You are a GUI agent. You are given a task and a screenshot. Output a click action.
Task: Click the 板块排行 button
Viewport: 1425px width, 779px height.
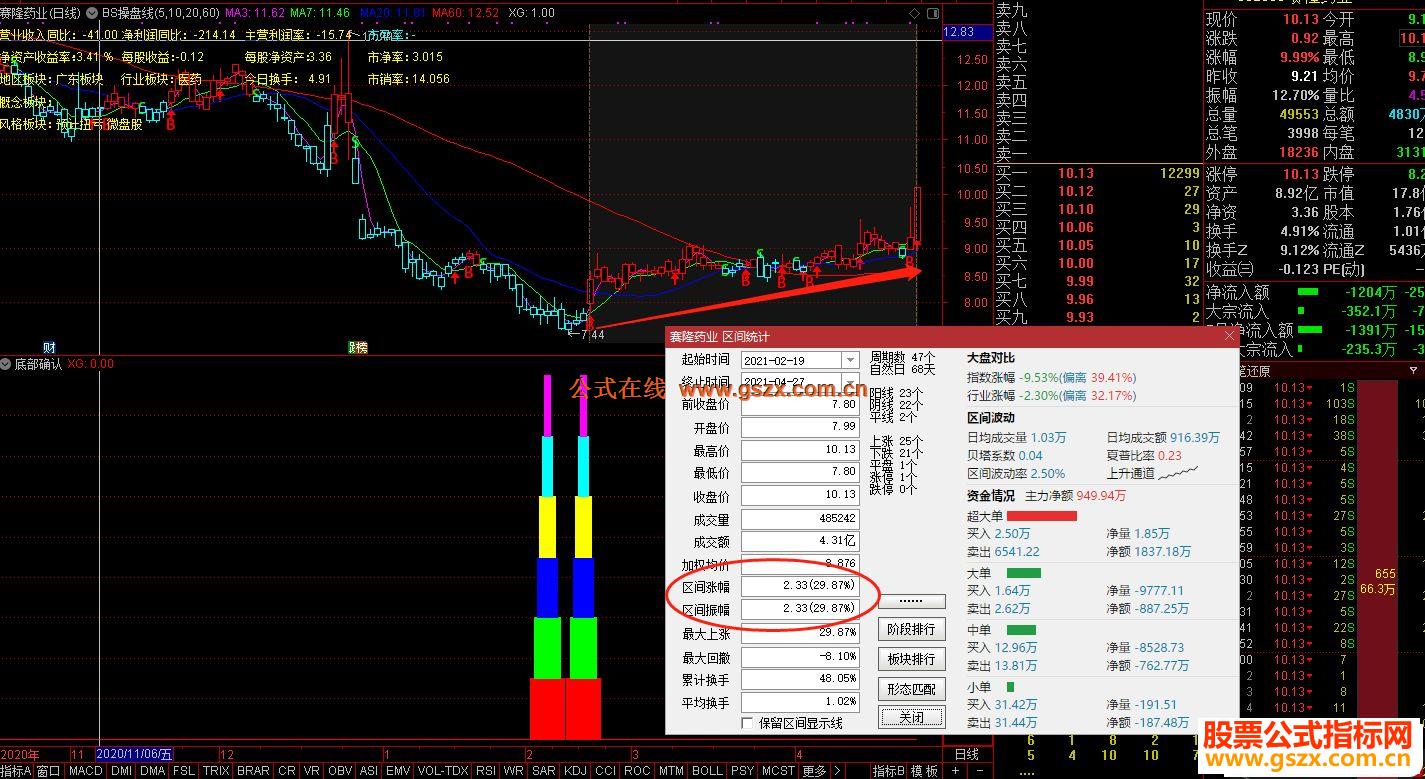[911, 659]
